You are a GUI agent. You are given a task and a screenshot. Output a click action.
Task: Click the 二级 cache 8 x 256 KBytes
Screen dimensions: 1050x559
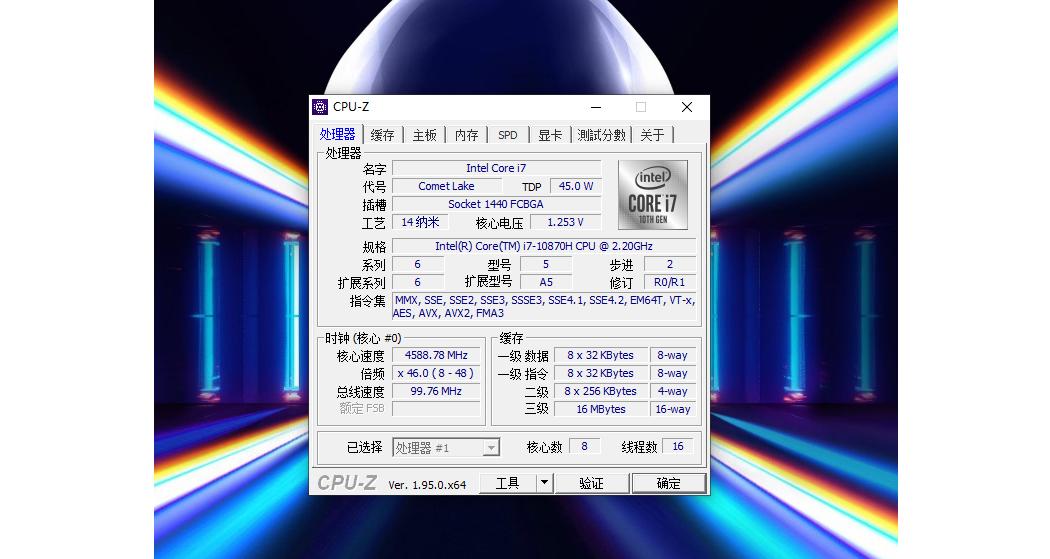coord(601,392)
